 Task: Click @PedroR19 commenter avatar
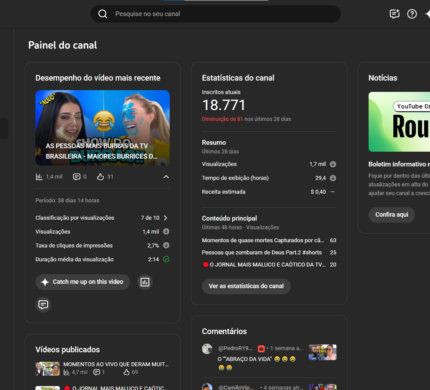[207, 349]
